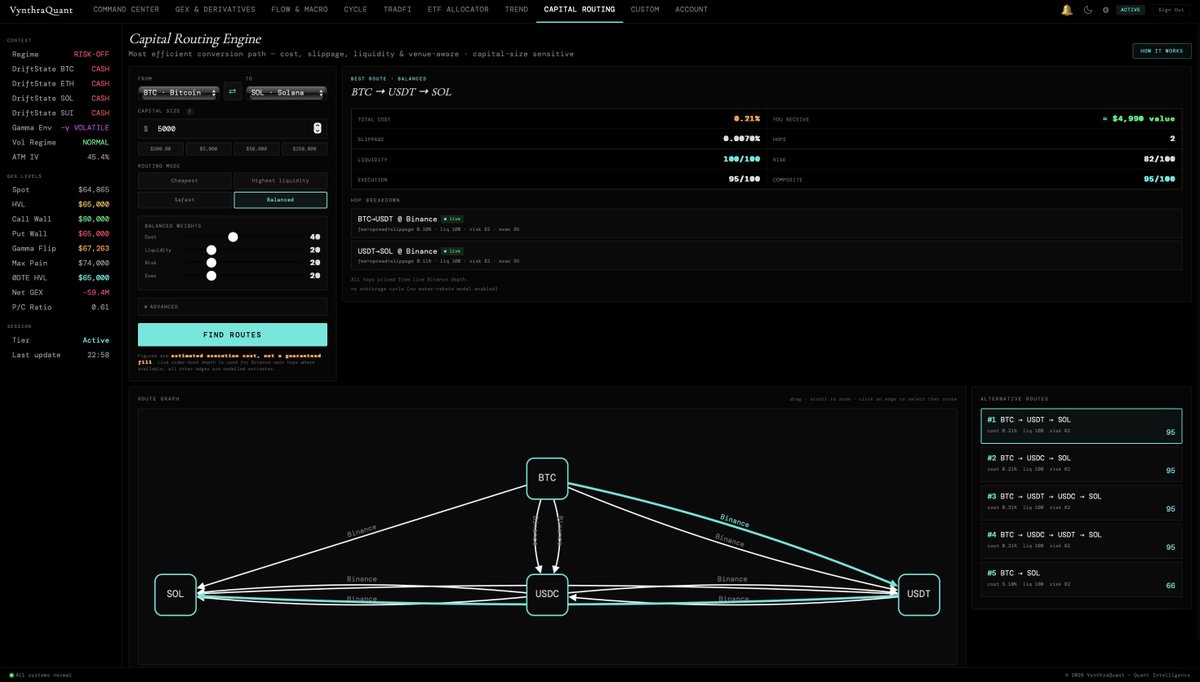Open the ETF Allocator tab

pos(460,9)
